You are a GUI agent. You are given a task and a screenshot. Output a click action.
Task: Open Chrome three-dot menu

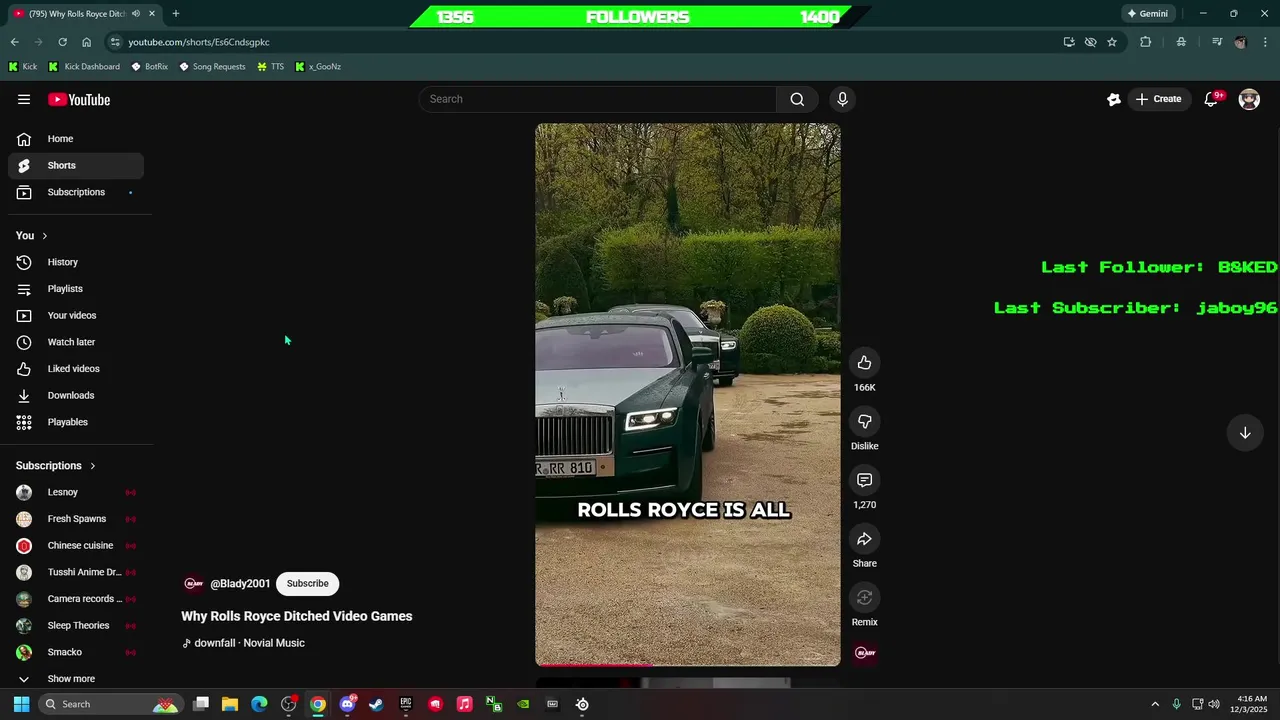tap(1266, 42)
